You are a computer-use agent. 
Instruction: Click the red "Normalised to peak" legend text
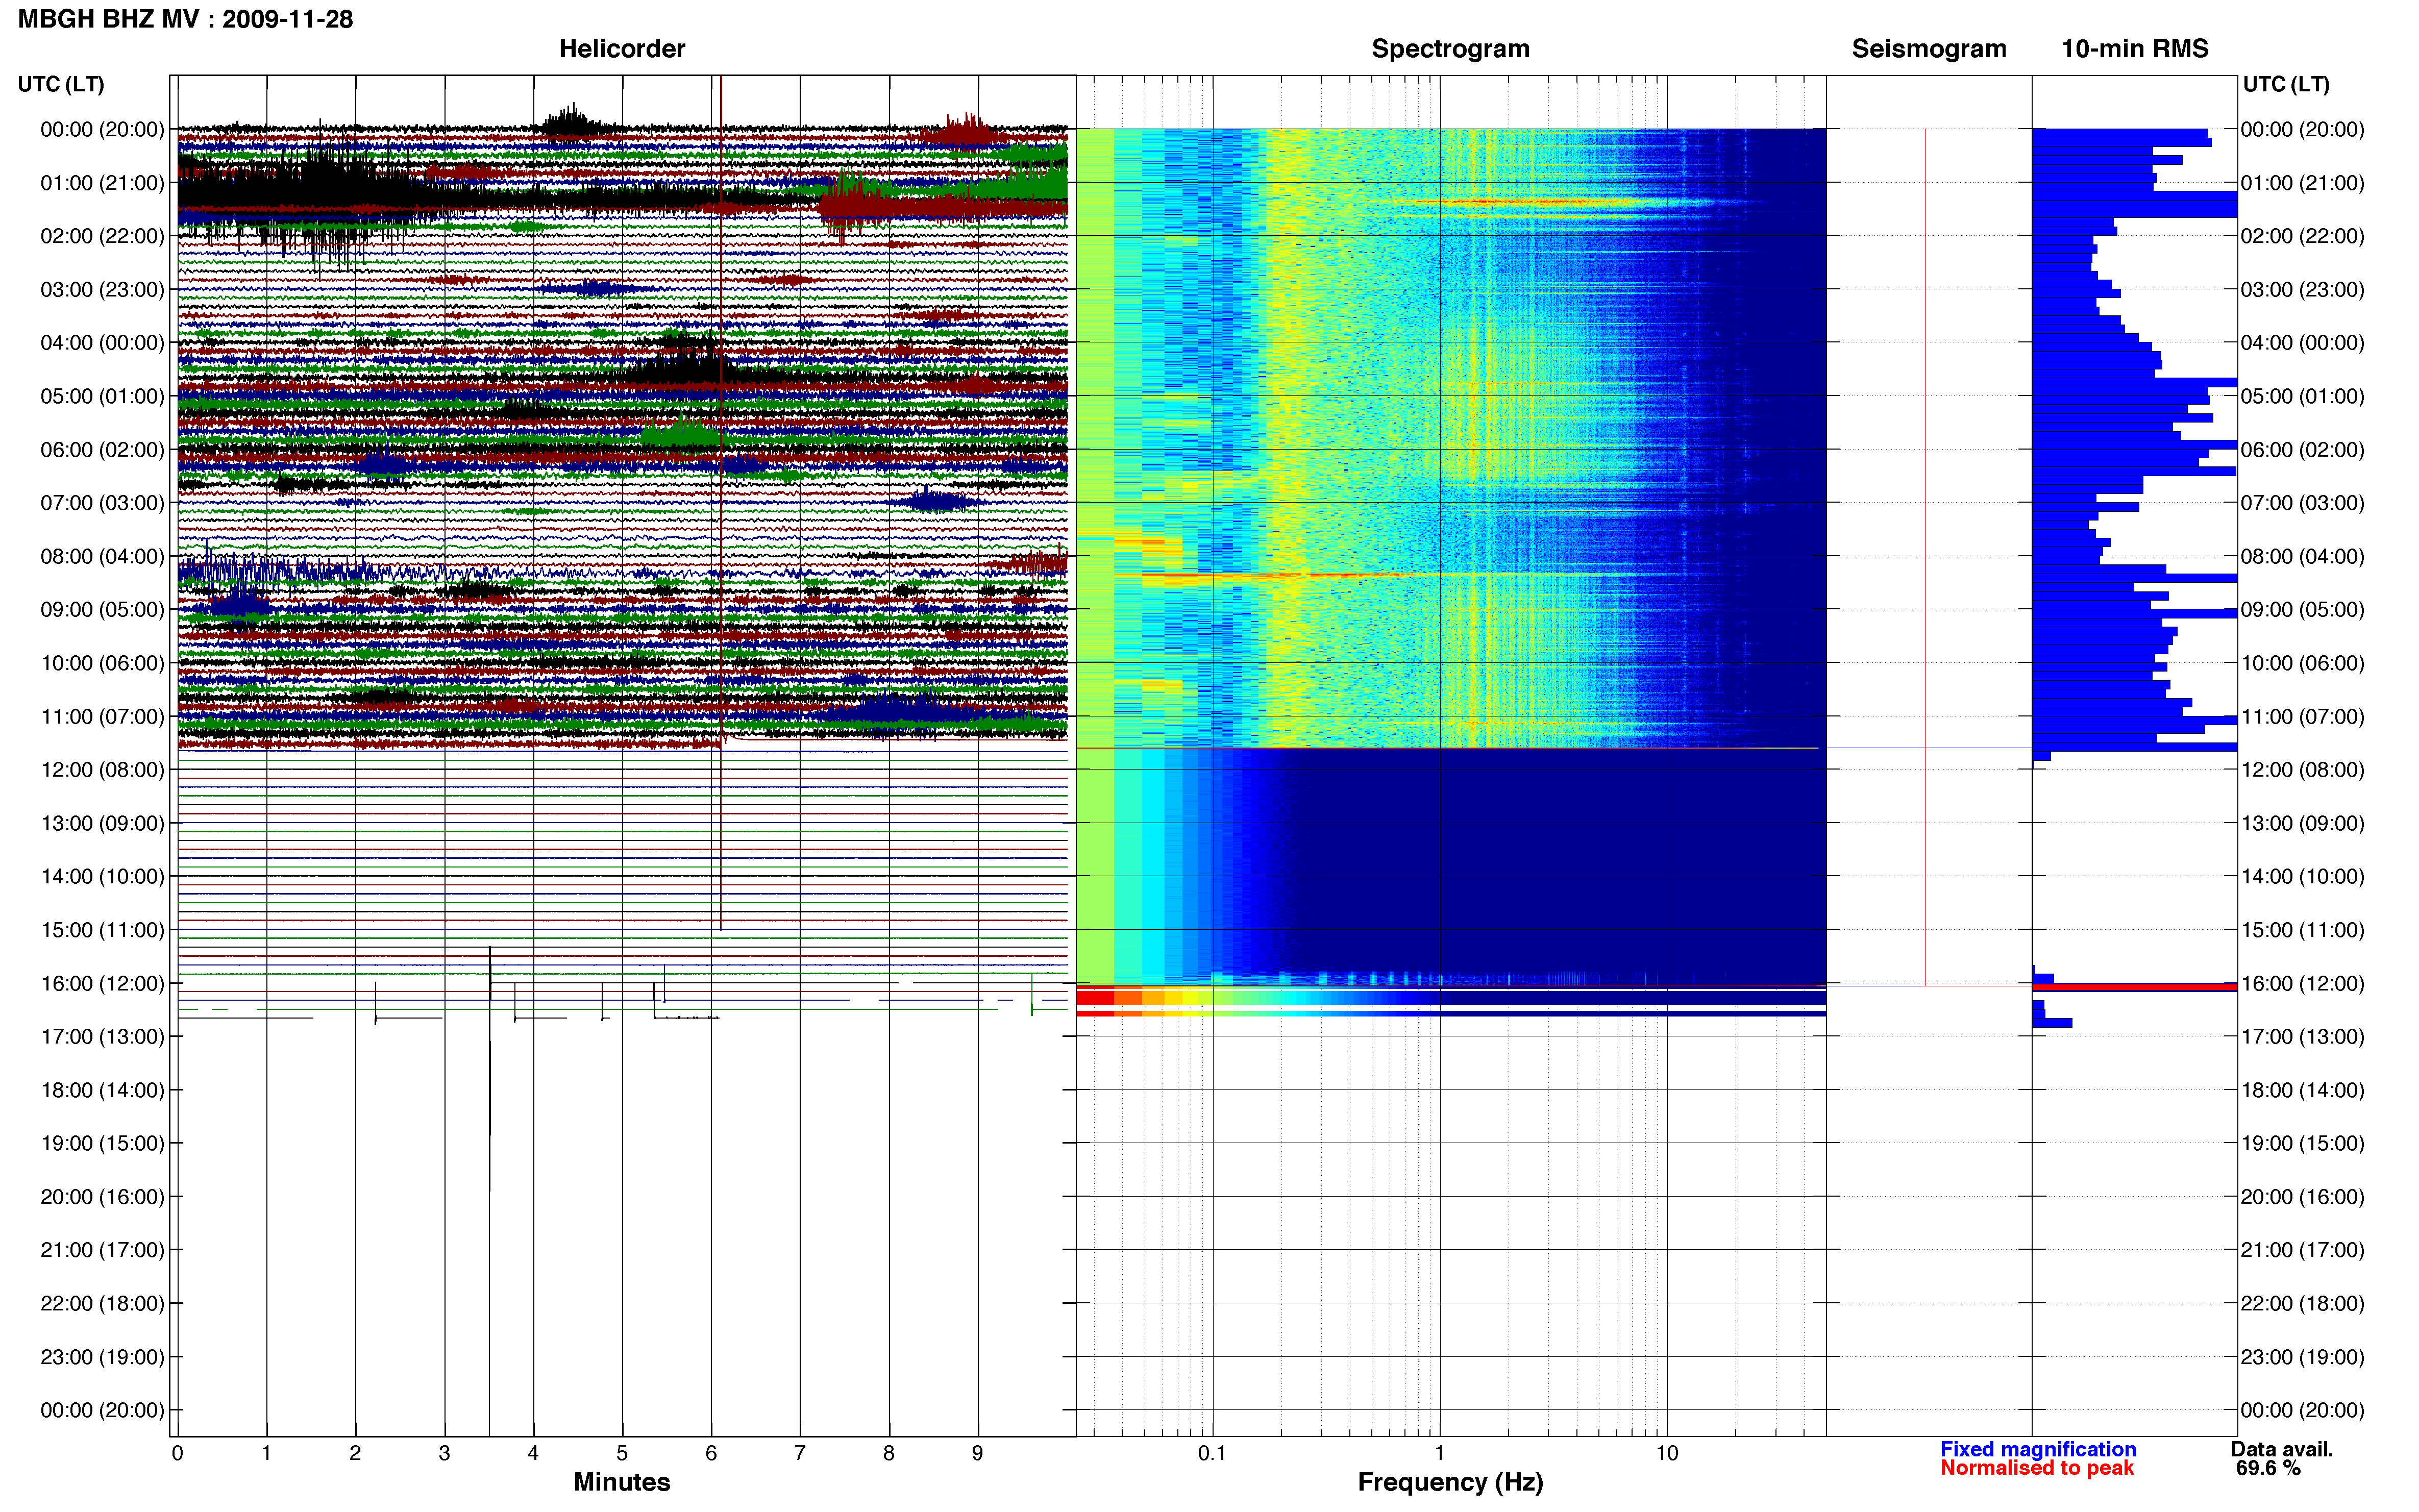(x=2036, y=1468)
